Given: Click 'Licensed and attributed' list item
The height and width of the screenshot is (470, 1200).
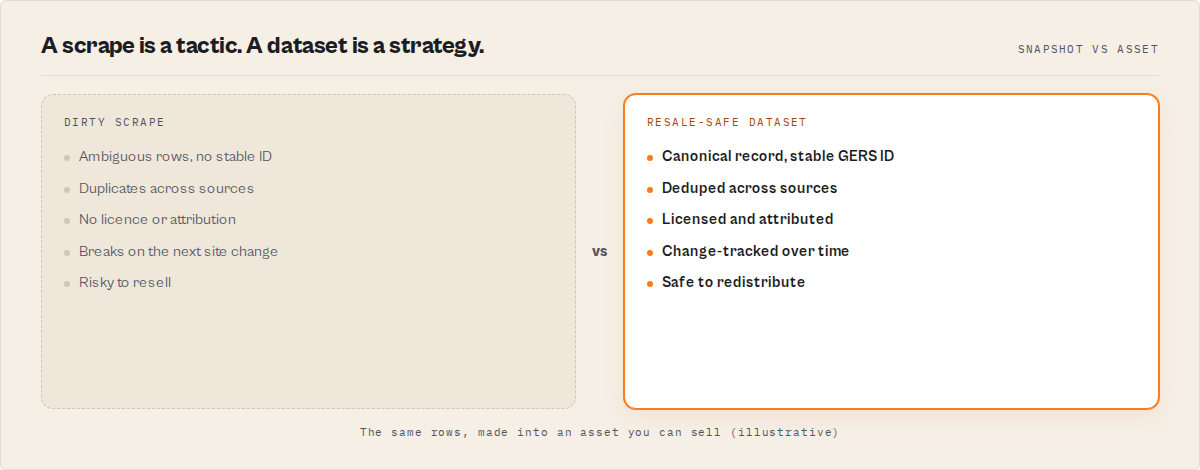Looking at the screenshot, I should [748, 219].
